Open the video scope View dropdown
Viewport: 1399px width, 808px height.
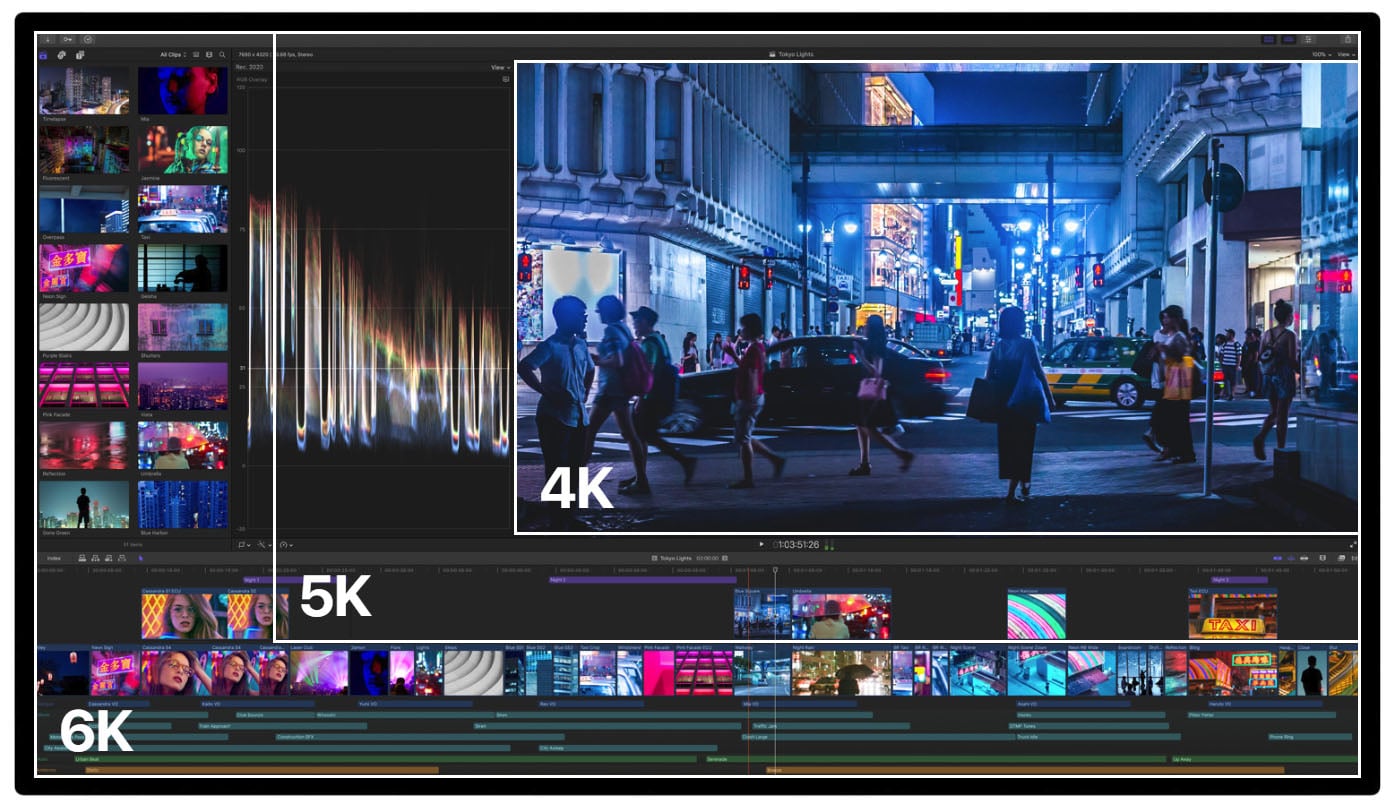click(499, 67)
